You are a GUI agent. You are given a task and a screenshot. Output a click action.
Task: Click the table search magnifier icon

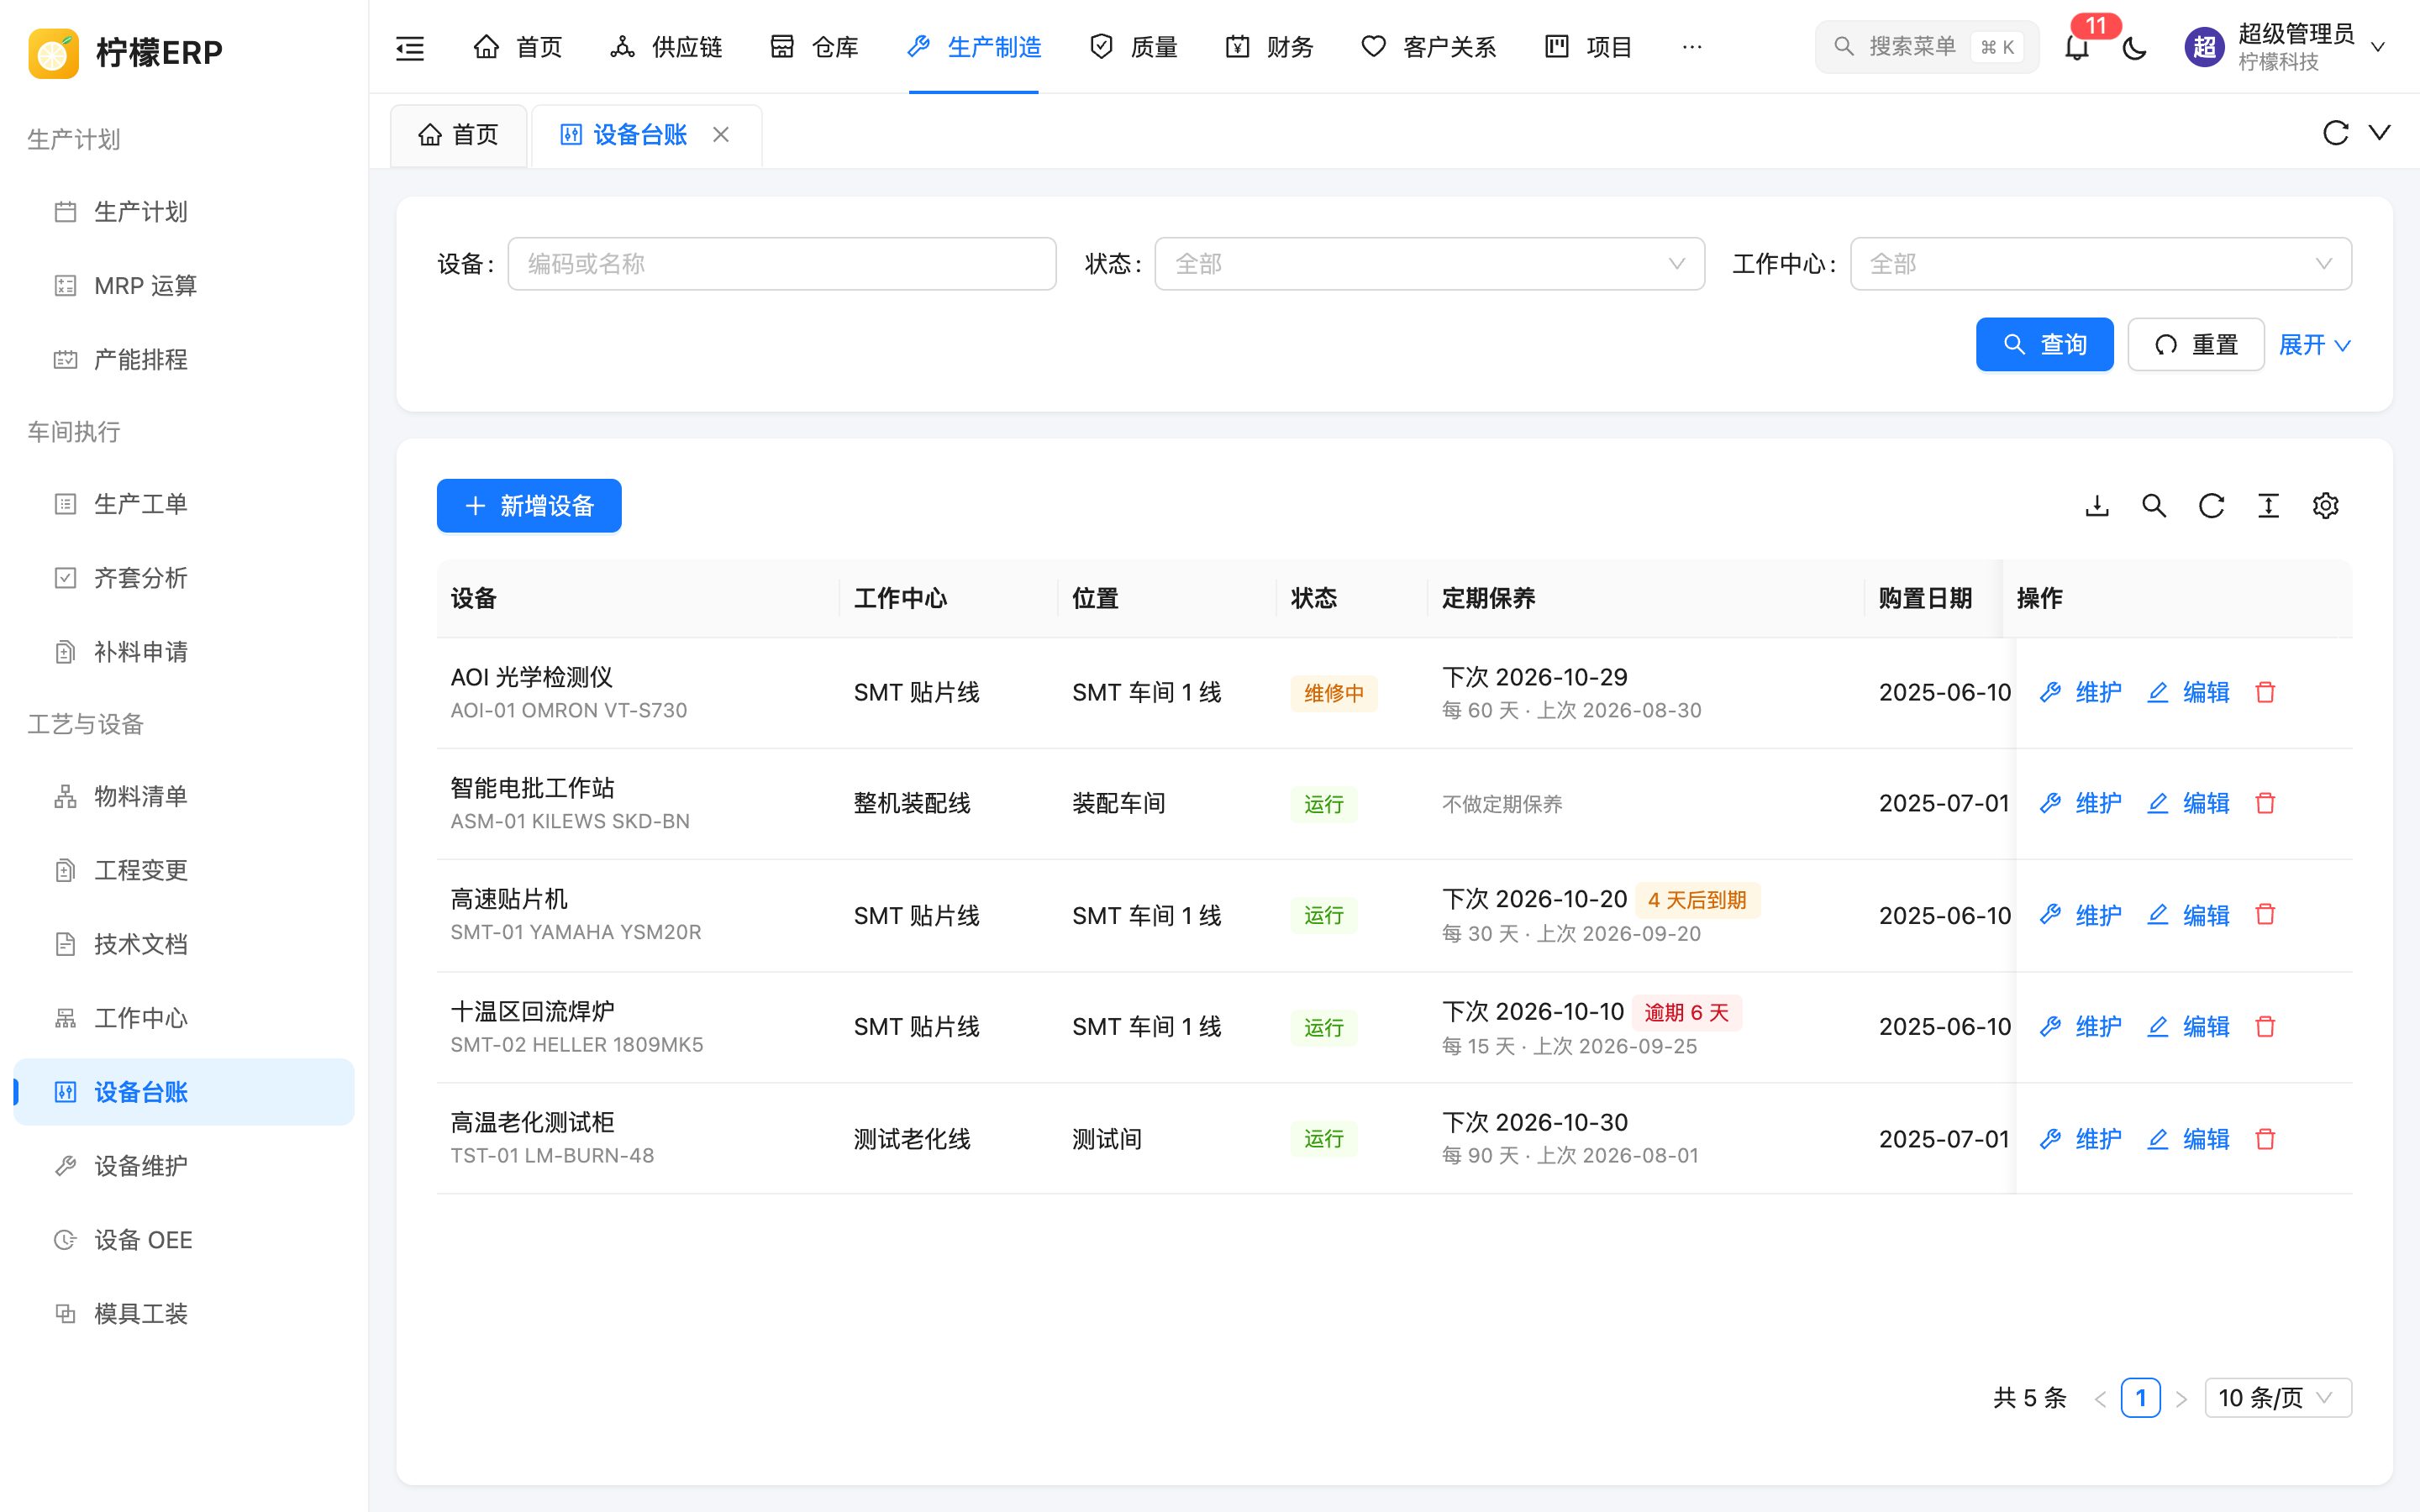[x=2154, y=506]
